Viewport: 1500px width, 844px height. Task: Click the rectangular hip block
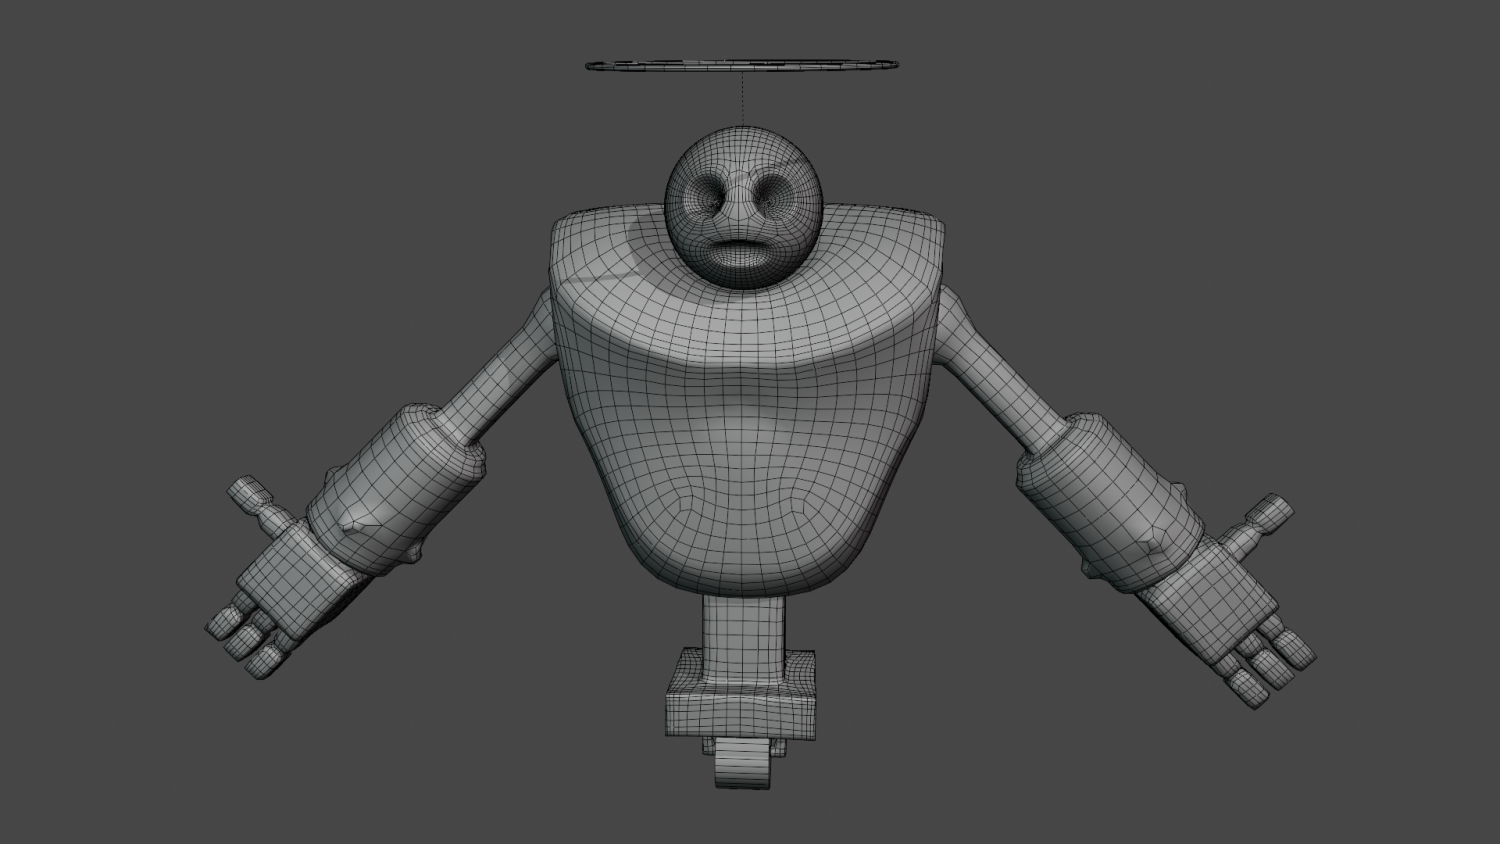pyautogui.click(x=740, y=710)
